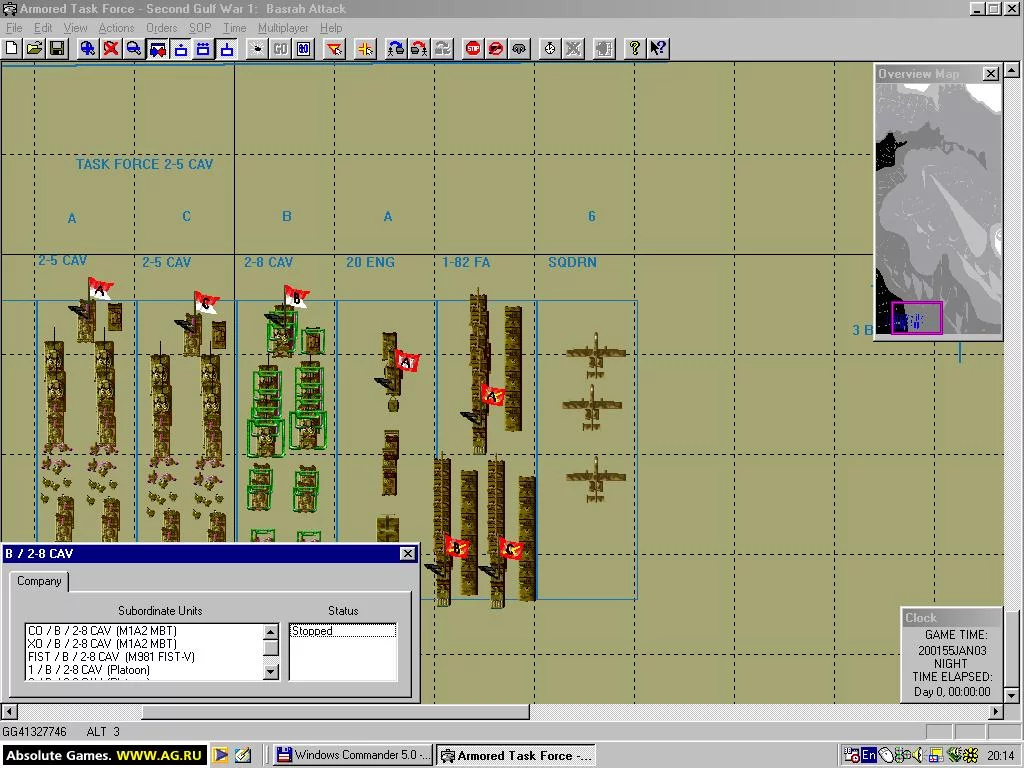Click the red STOP sign icon
This screenshot has height=768, width=1024.
click(473, 48)
